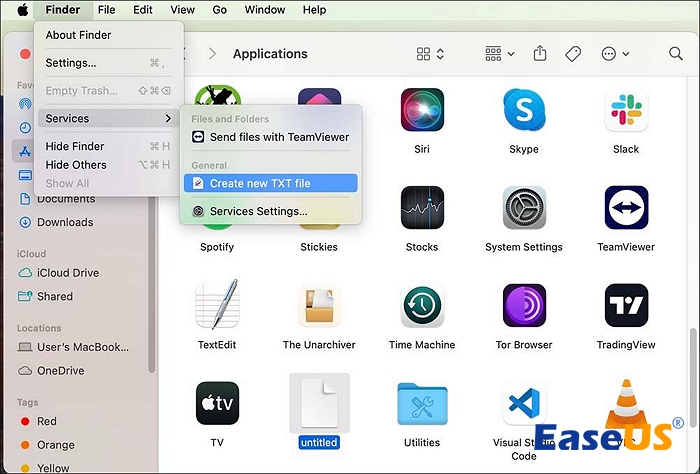The image size is (700, 474).
Task: Launch the Time Machine icon
Action: tap(422, 306)
